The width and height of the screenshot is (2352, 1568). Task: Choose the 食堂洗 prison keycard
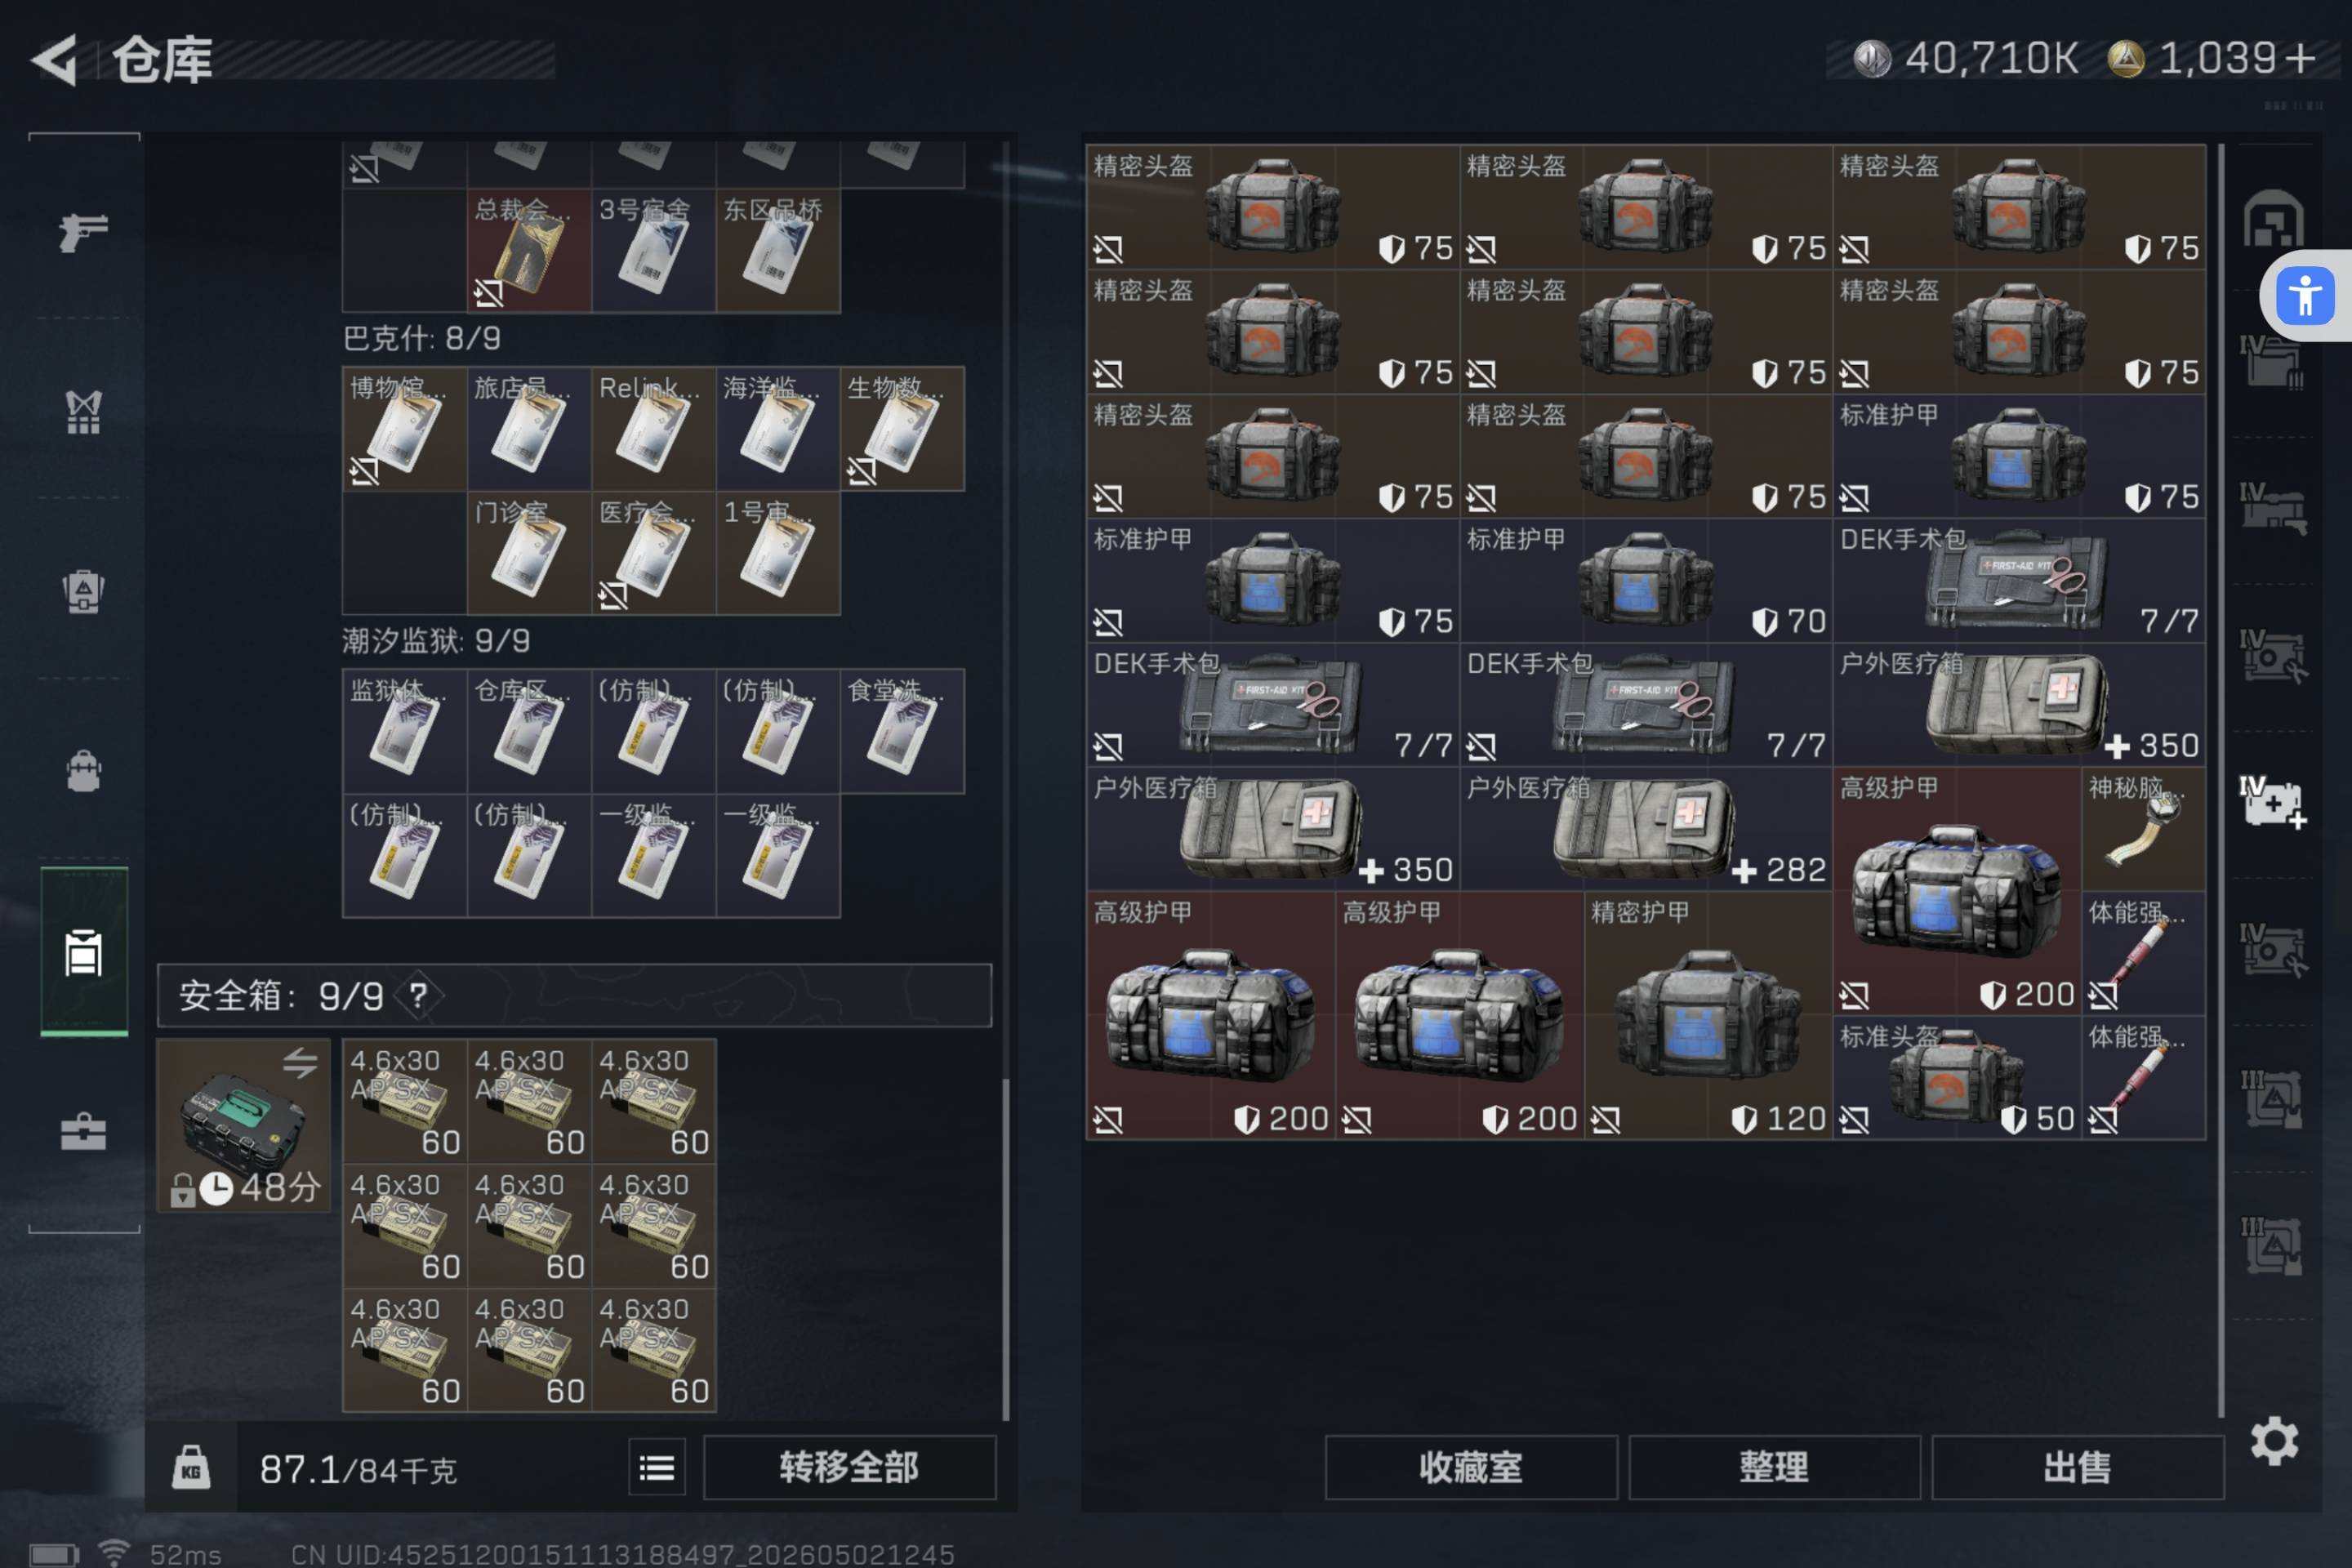(902, 731)
